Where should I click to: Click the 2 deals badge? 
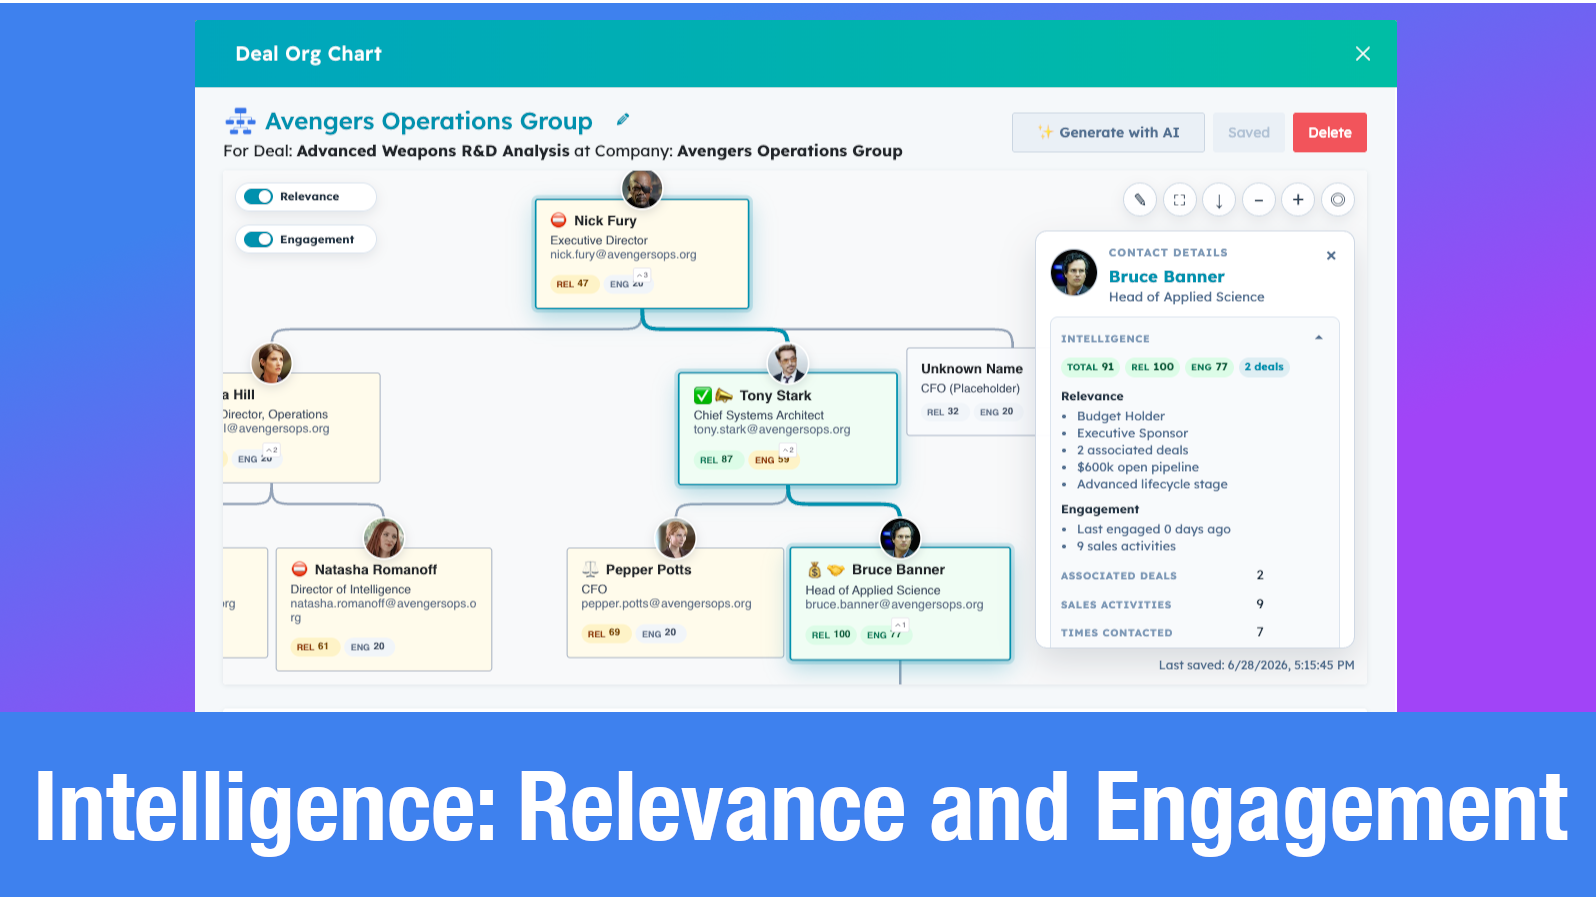coord(1264,367)
